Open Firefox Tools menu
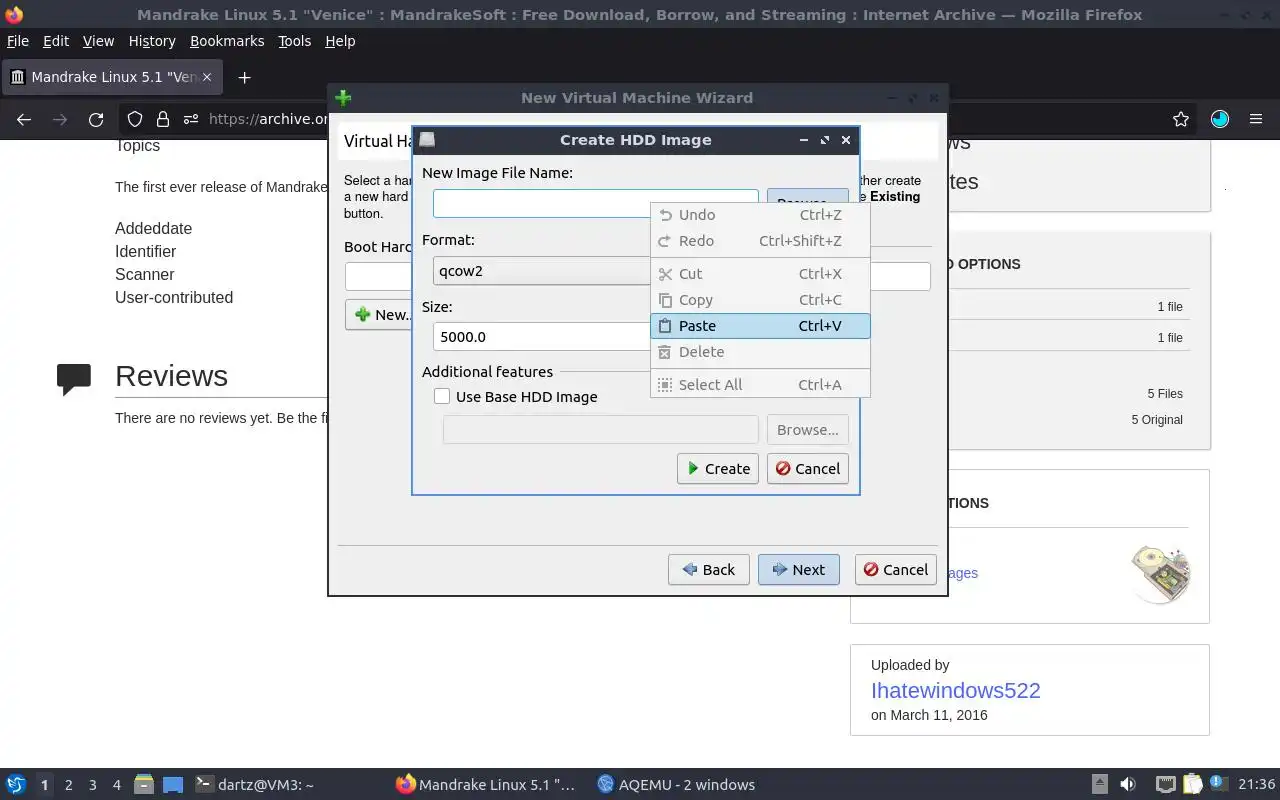Screen dimensions: 1280x800 (295, 41)
